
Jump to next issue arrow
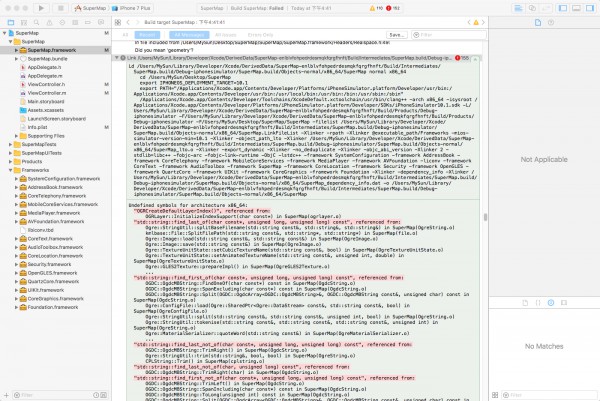[483, 23]
